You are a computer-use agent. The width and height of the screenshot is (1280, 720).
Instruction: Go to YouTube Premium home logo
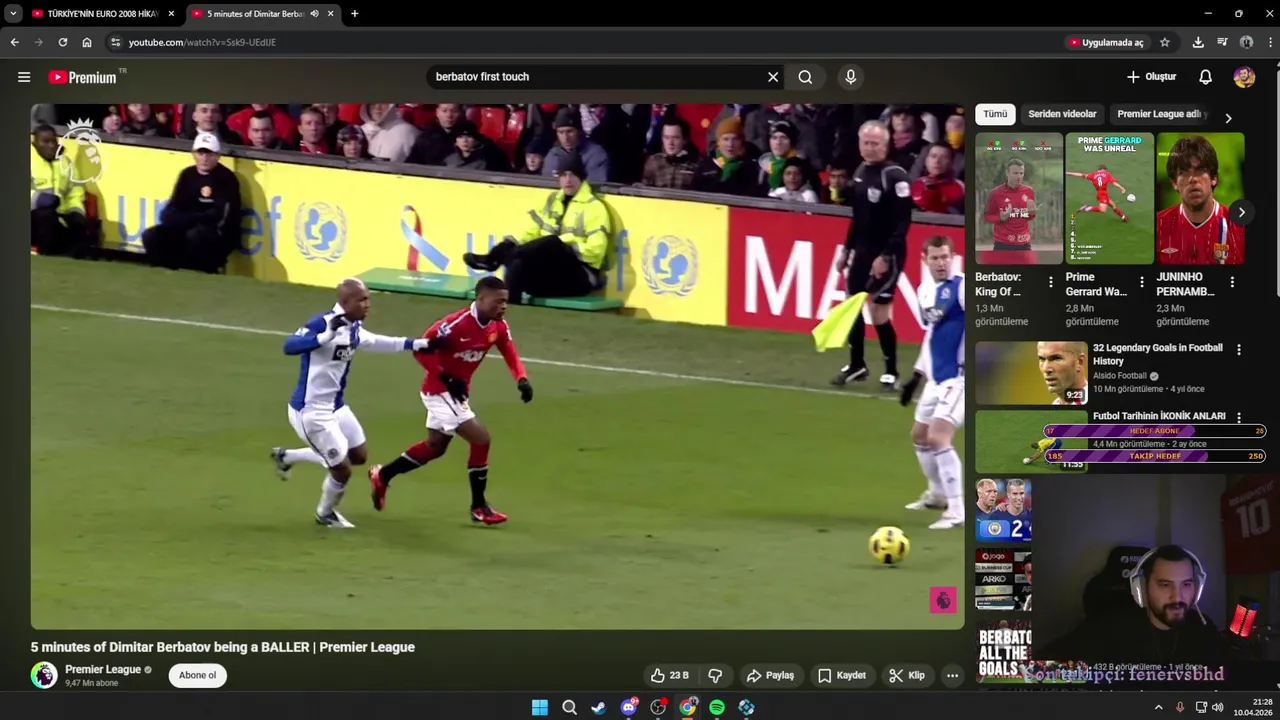(x=83, y=77)
